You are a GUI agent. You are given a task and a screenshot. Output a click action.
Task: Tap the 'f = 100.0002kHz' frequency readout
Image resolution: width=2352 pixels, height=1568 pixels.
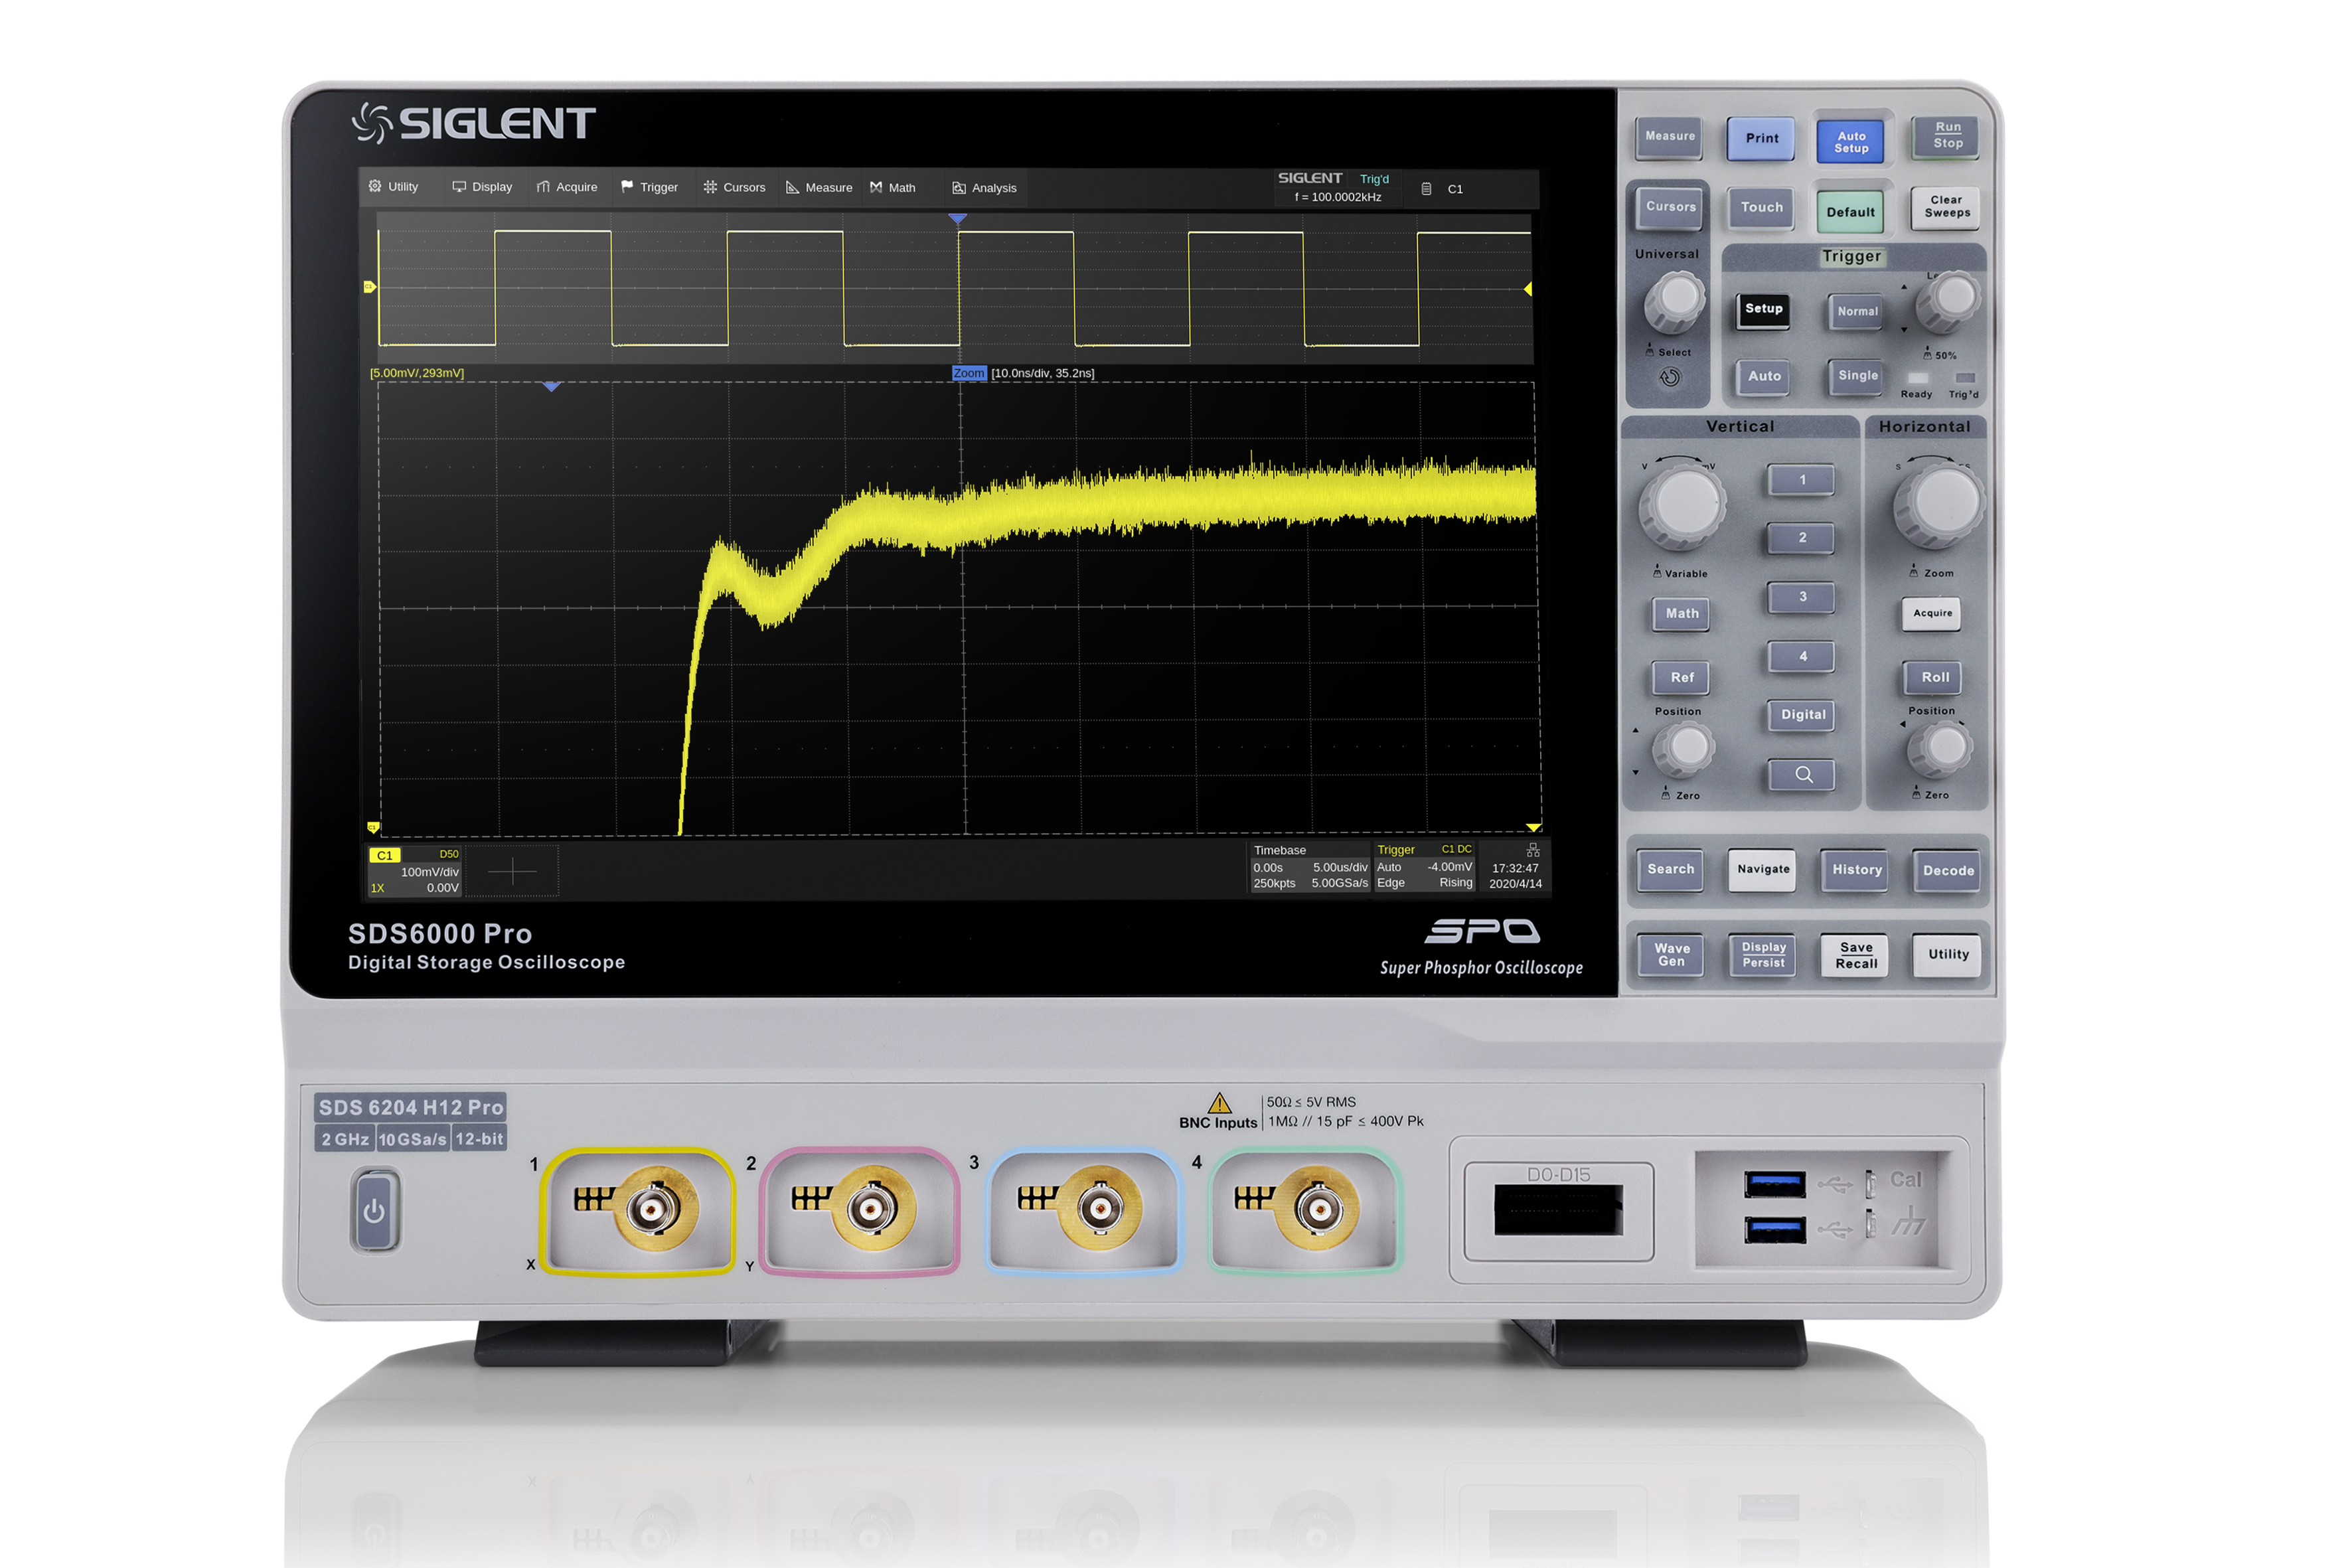pos(1338,197)
